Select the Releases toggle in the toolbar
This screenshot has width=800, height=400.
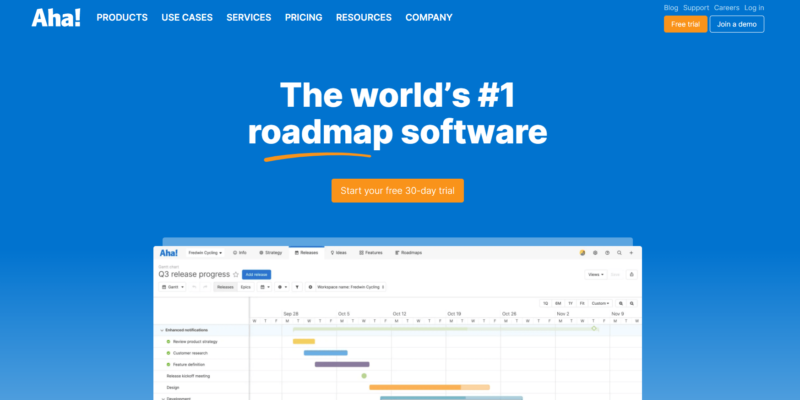point(226,287)
